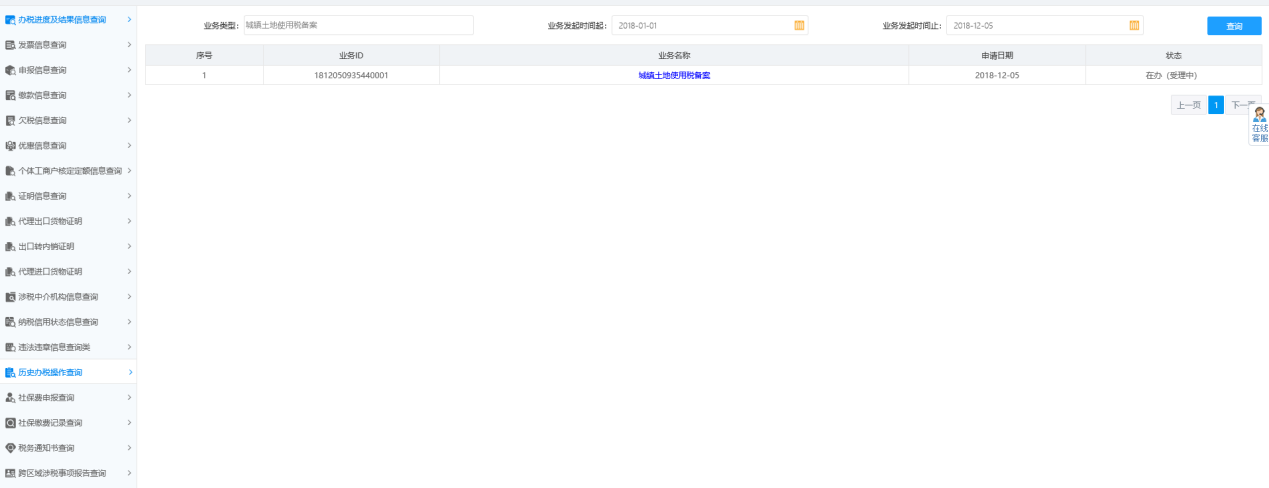The width and height of the screenshot is (1269, 488).
Task: Open the 代理进口货物证明 menu label
Action: click(50, 271)
